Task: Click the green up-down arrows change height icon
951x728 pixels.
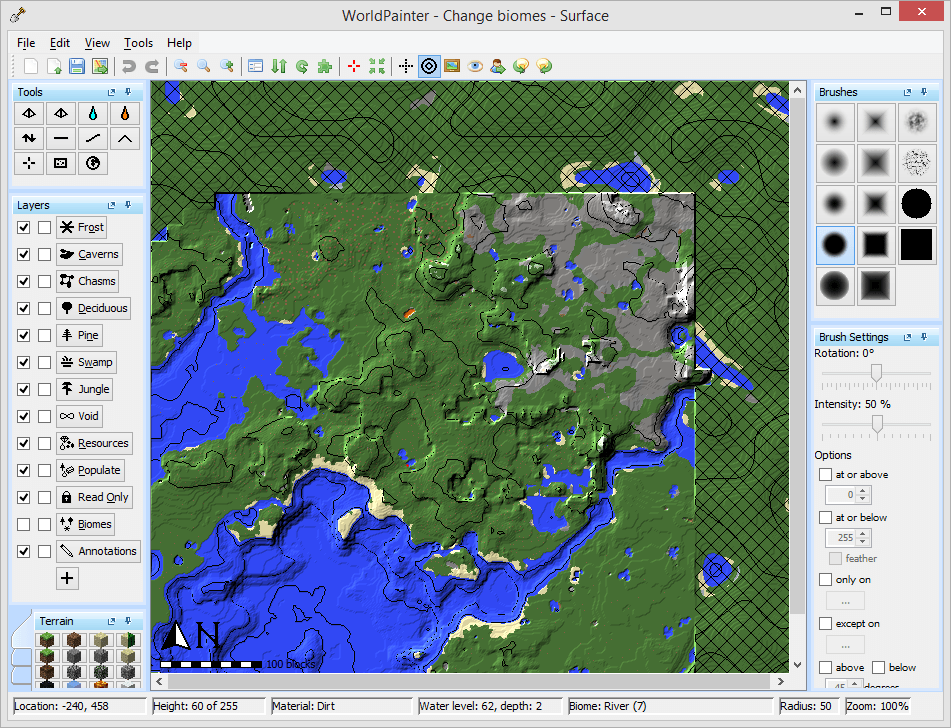Action: point(279,66)
